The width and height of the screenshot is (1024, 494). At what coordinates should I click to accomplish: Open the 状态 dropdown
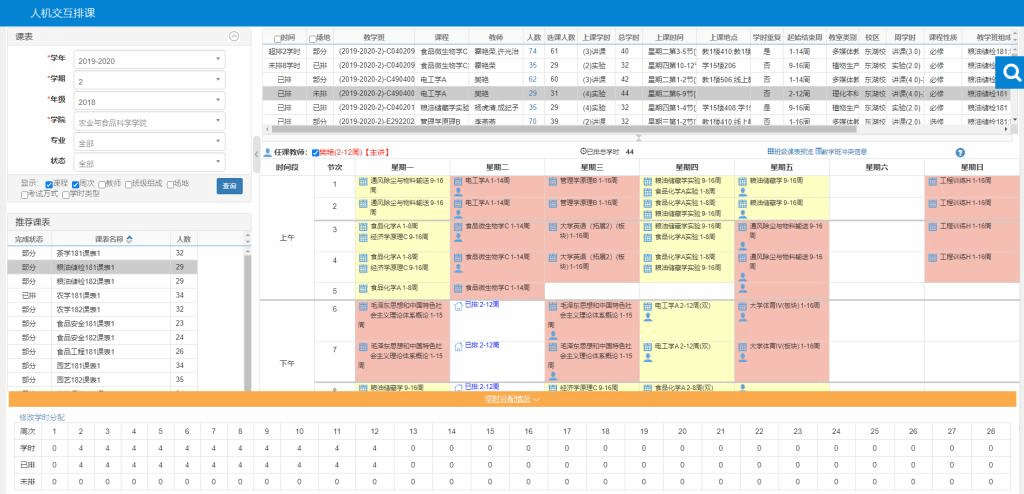(149, 163)
